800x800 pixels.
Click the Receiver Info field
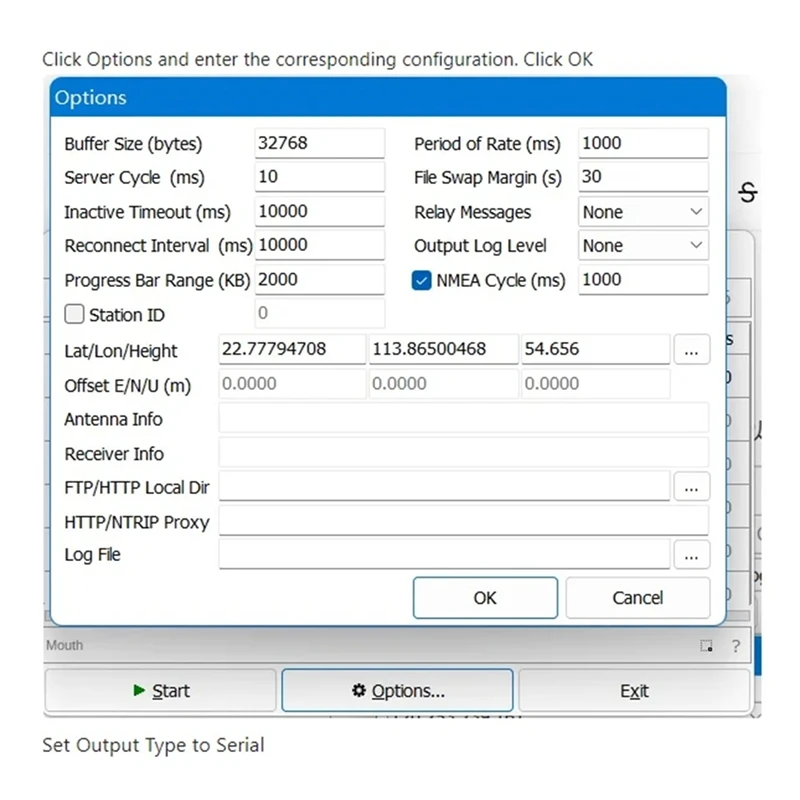point(464,452)
